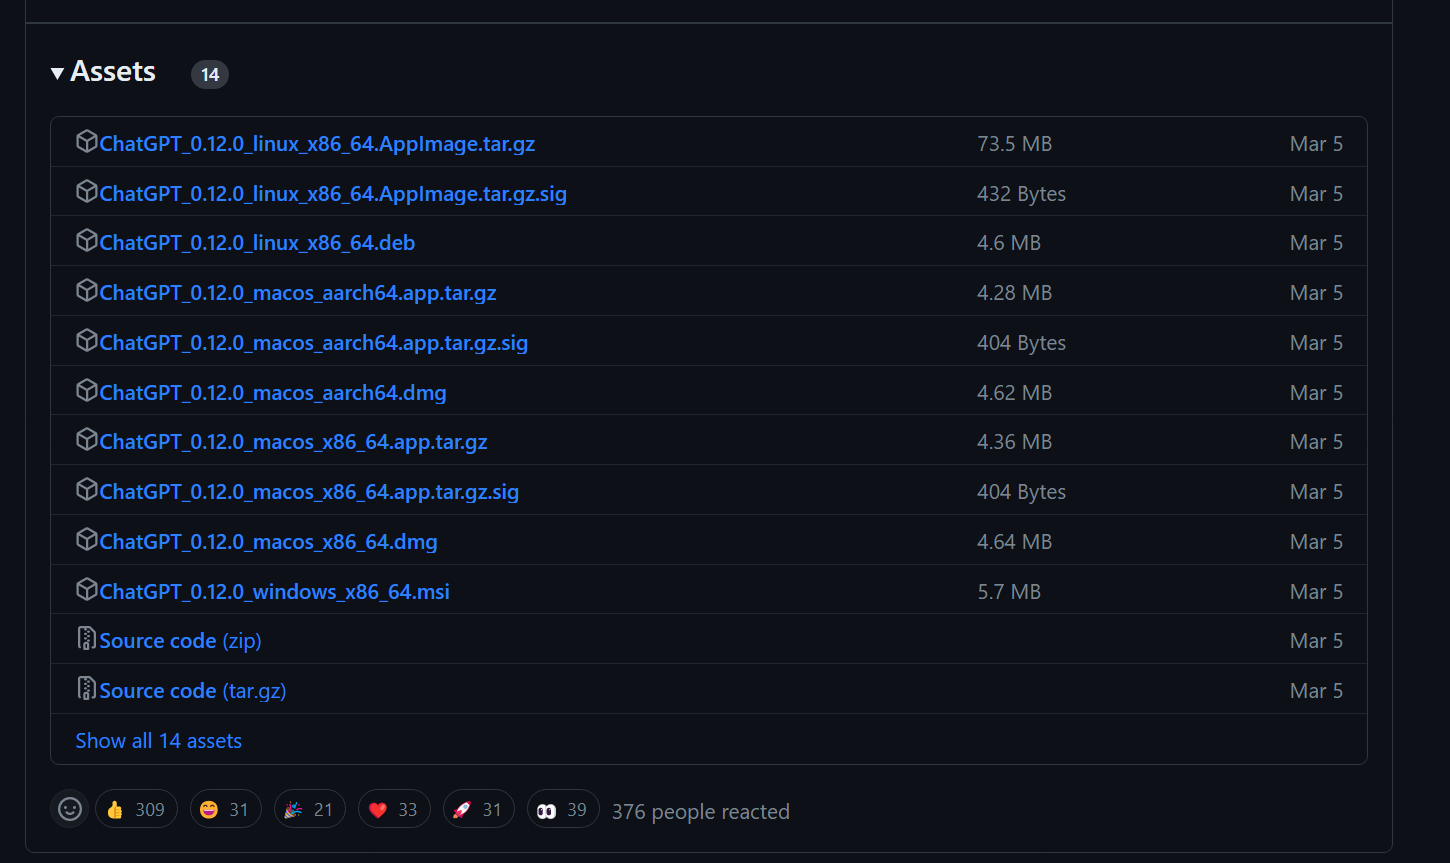Click the 73.5 MB file size

(1014, 144)
